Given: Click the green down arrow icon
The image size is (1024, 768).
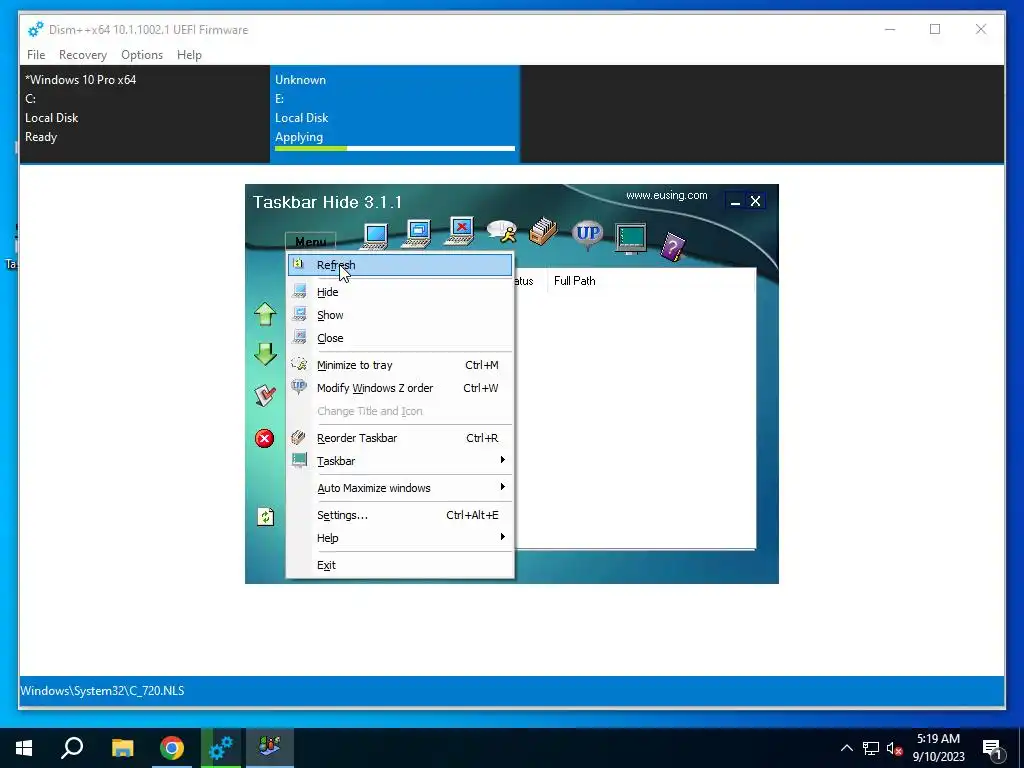Looking at the screenshot, I should tap(265, 354).
